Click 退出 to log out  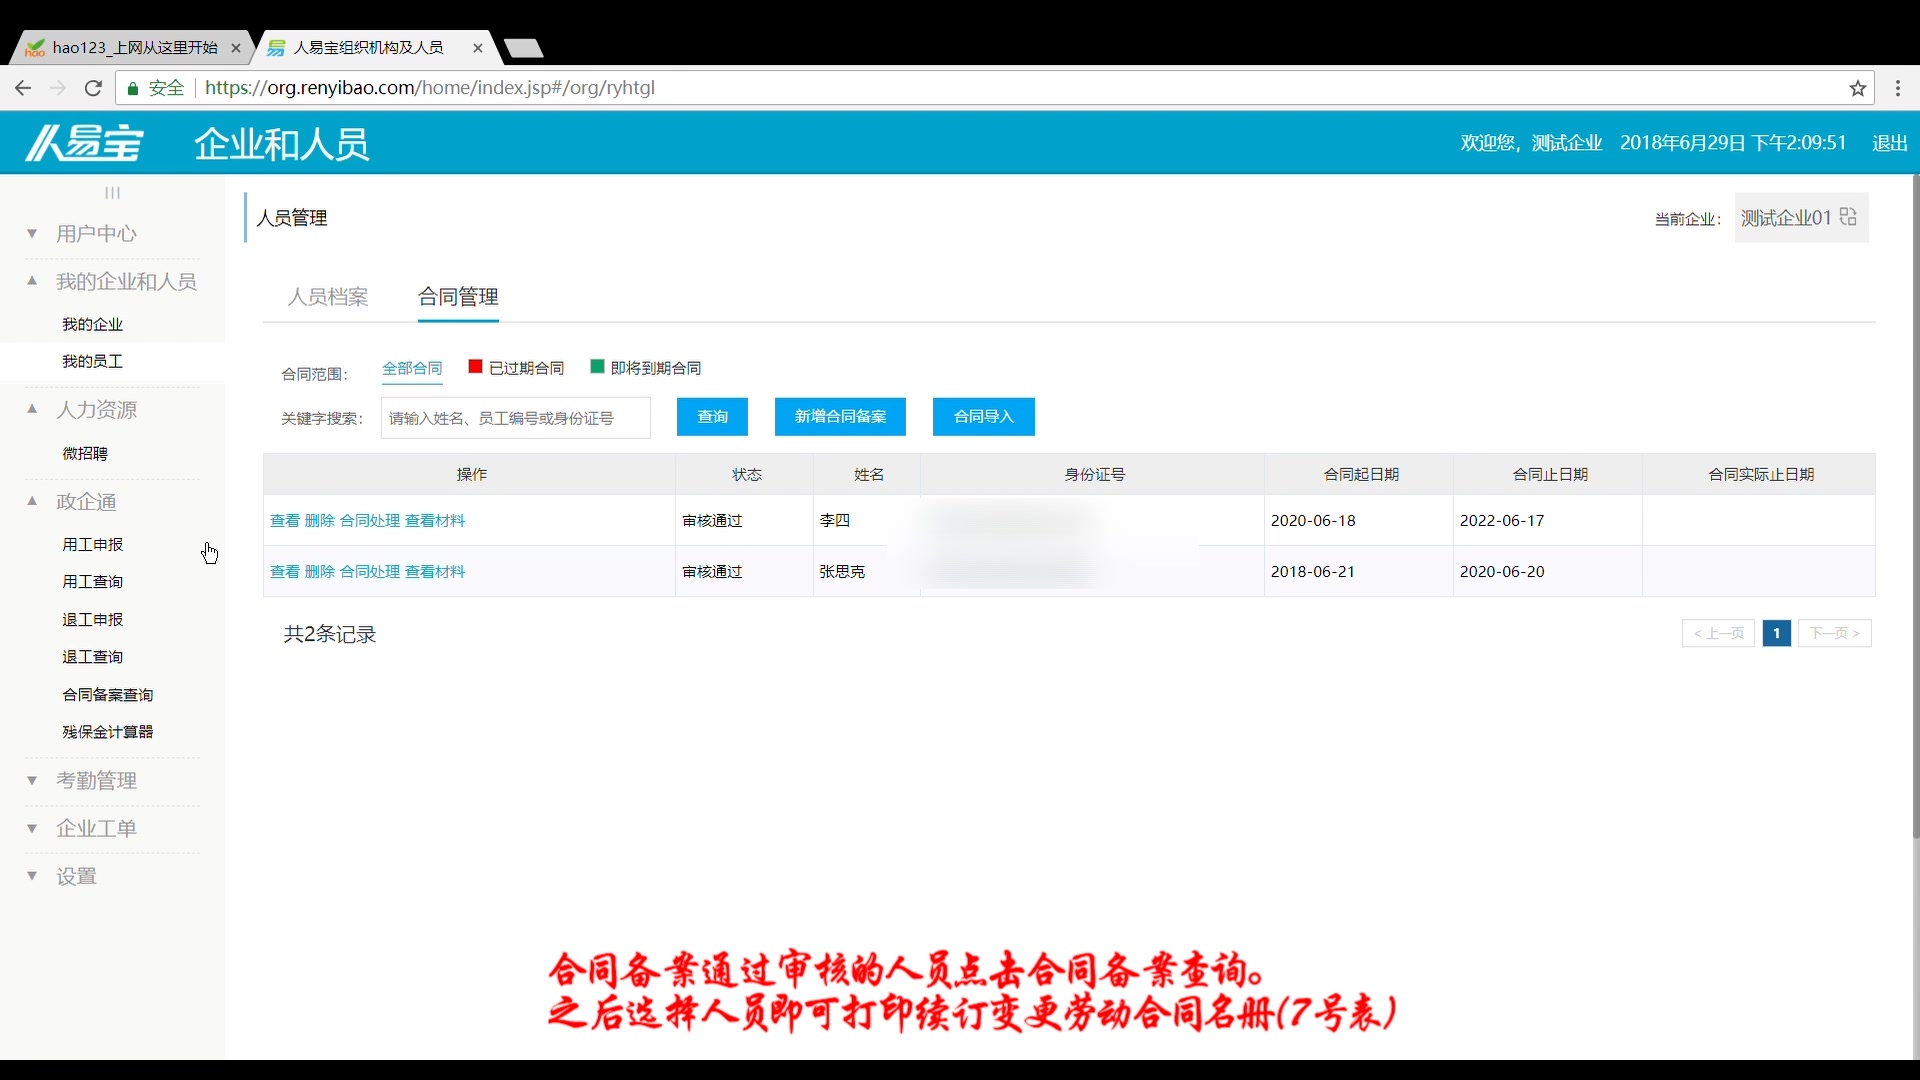click(1890, 143)
